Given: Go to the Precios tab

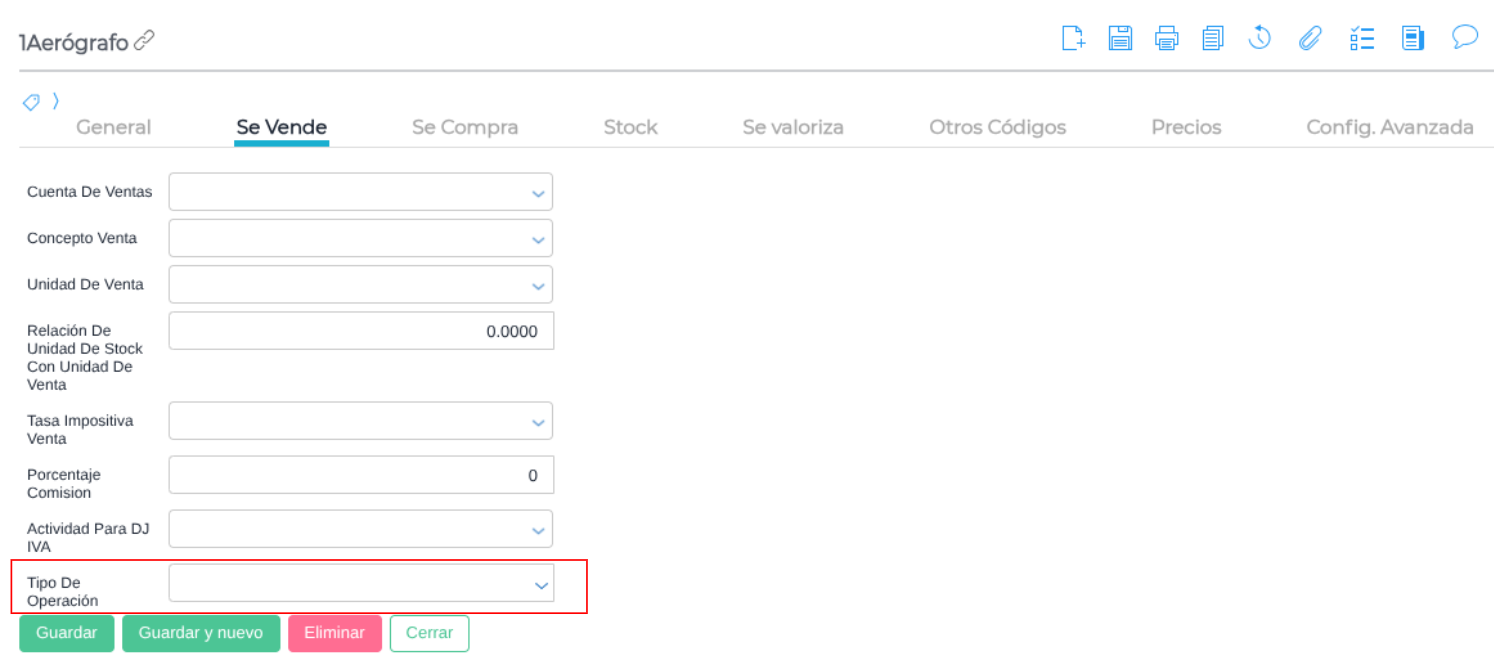Looking at the screenshot, I should [1186, 127].
